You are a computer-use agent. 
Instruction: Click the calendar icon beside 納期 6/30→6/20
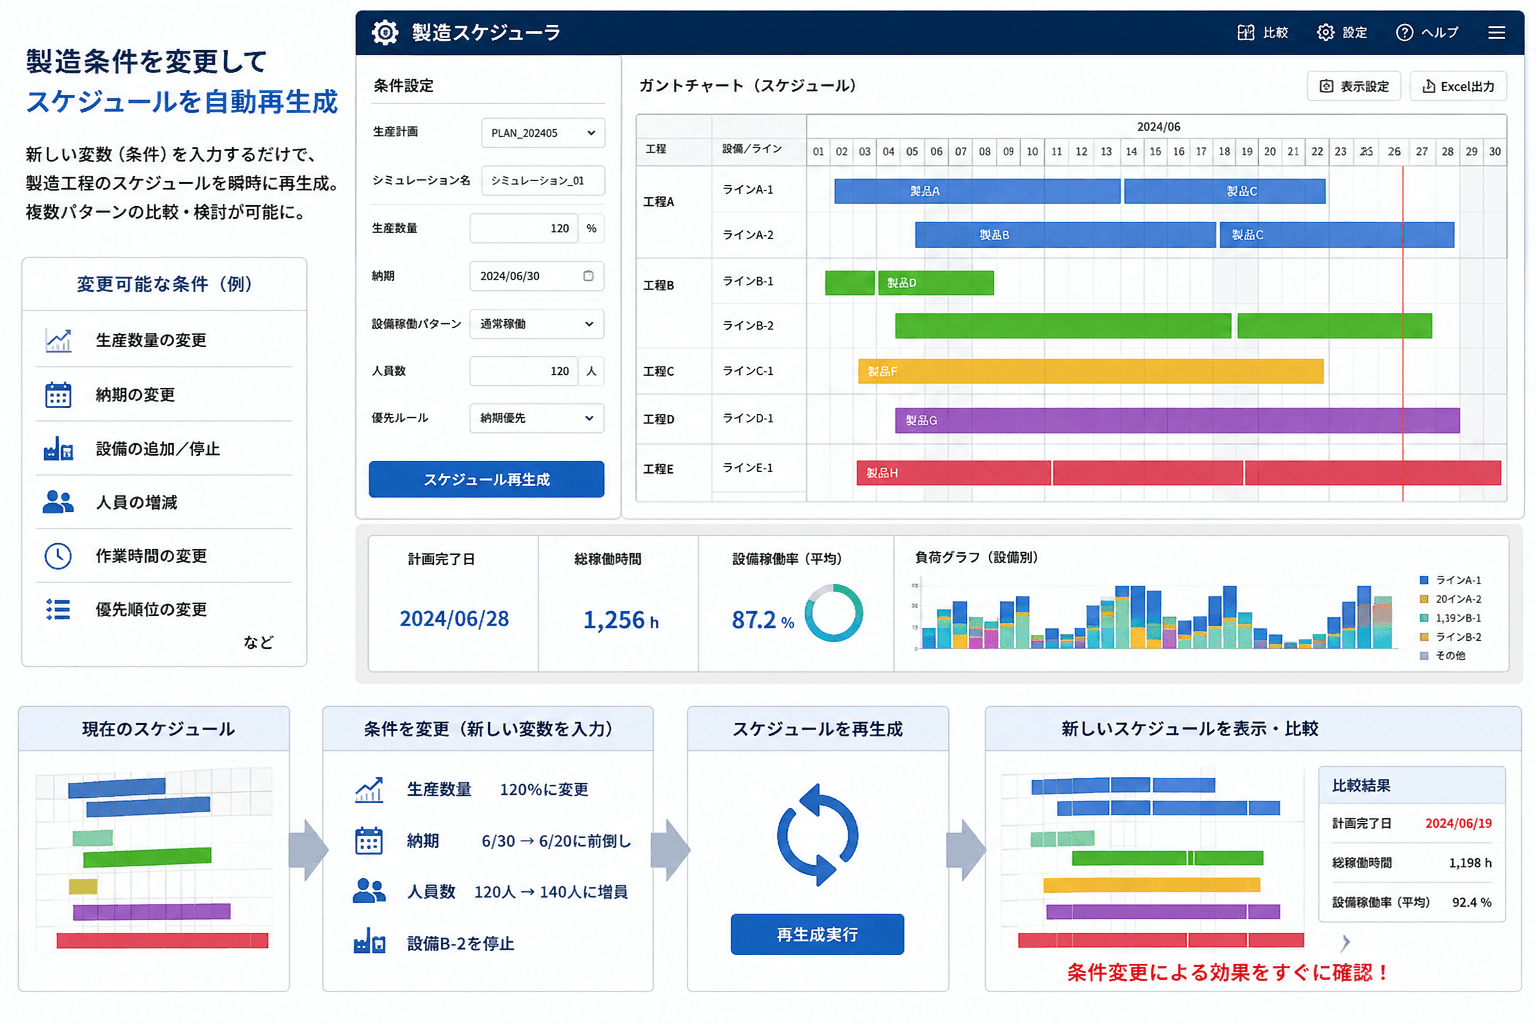coord(369,841)
